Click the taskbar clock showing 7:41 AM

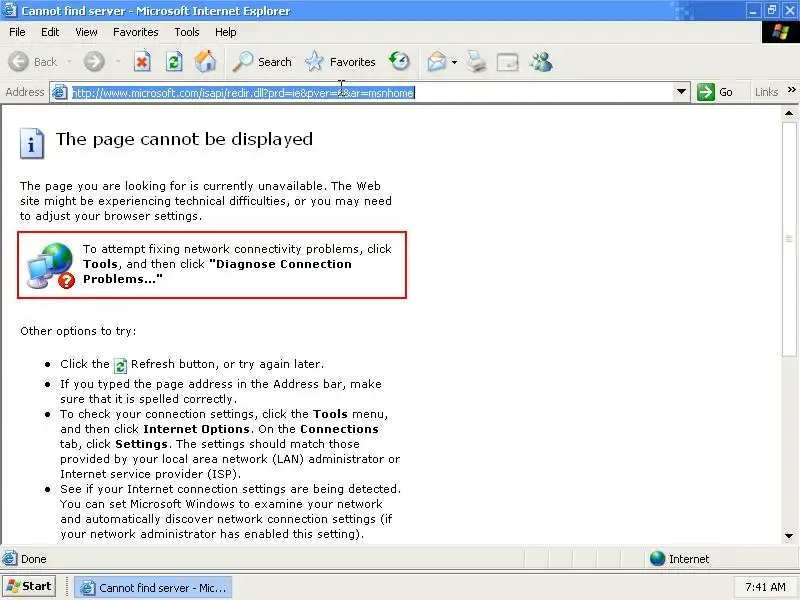[x=765, y=587]
